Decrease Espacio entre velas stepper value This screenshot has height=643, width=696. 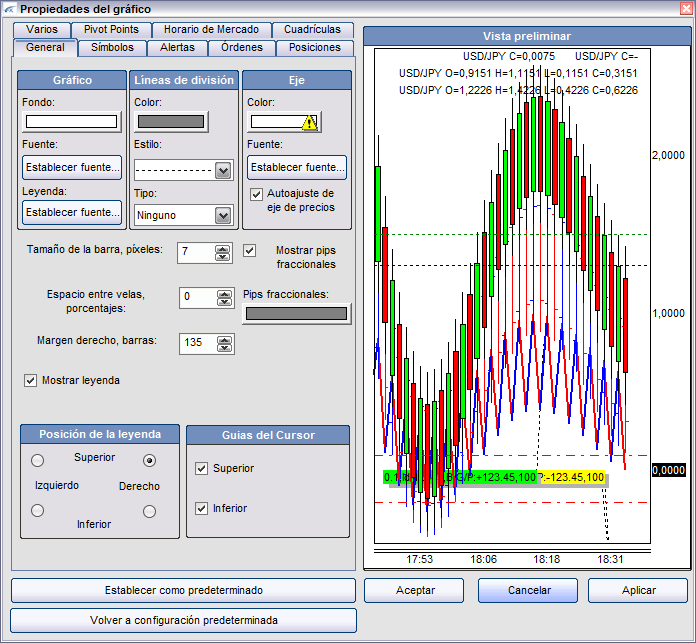(x=225, y=302)
